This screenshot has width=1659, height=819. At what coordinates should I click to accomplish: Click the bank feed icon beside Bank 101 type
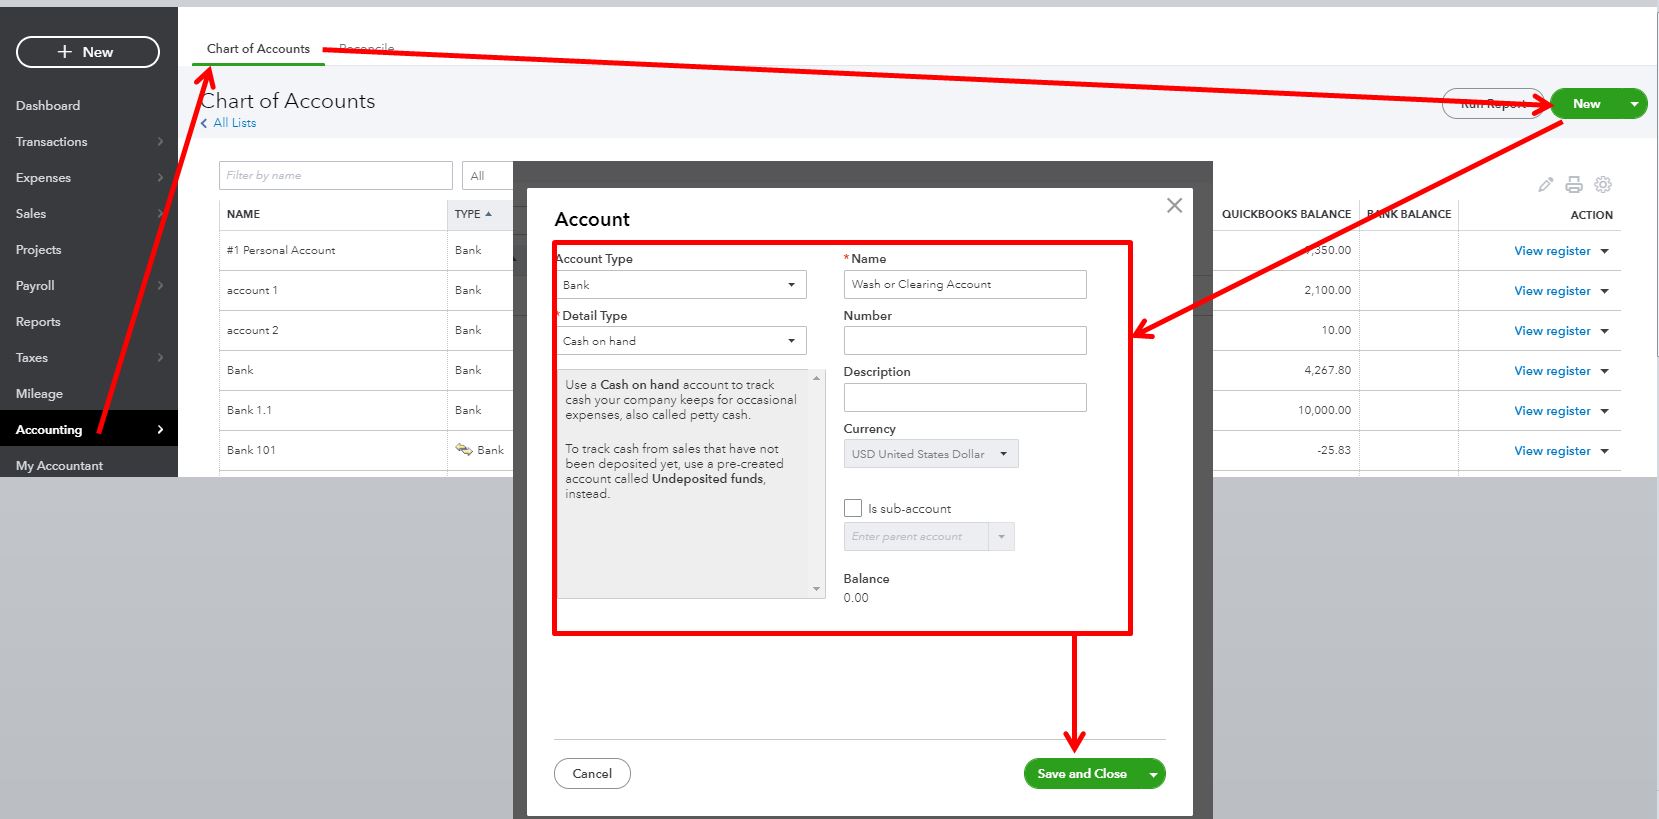pyautogui.click(x=464, y=450)
